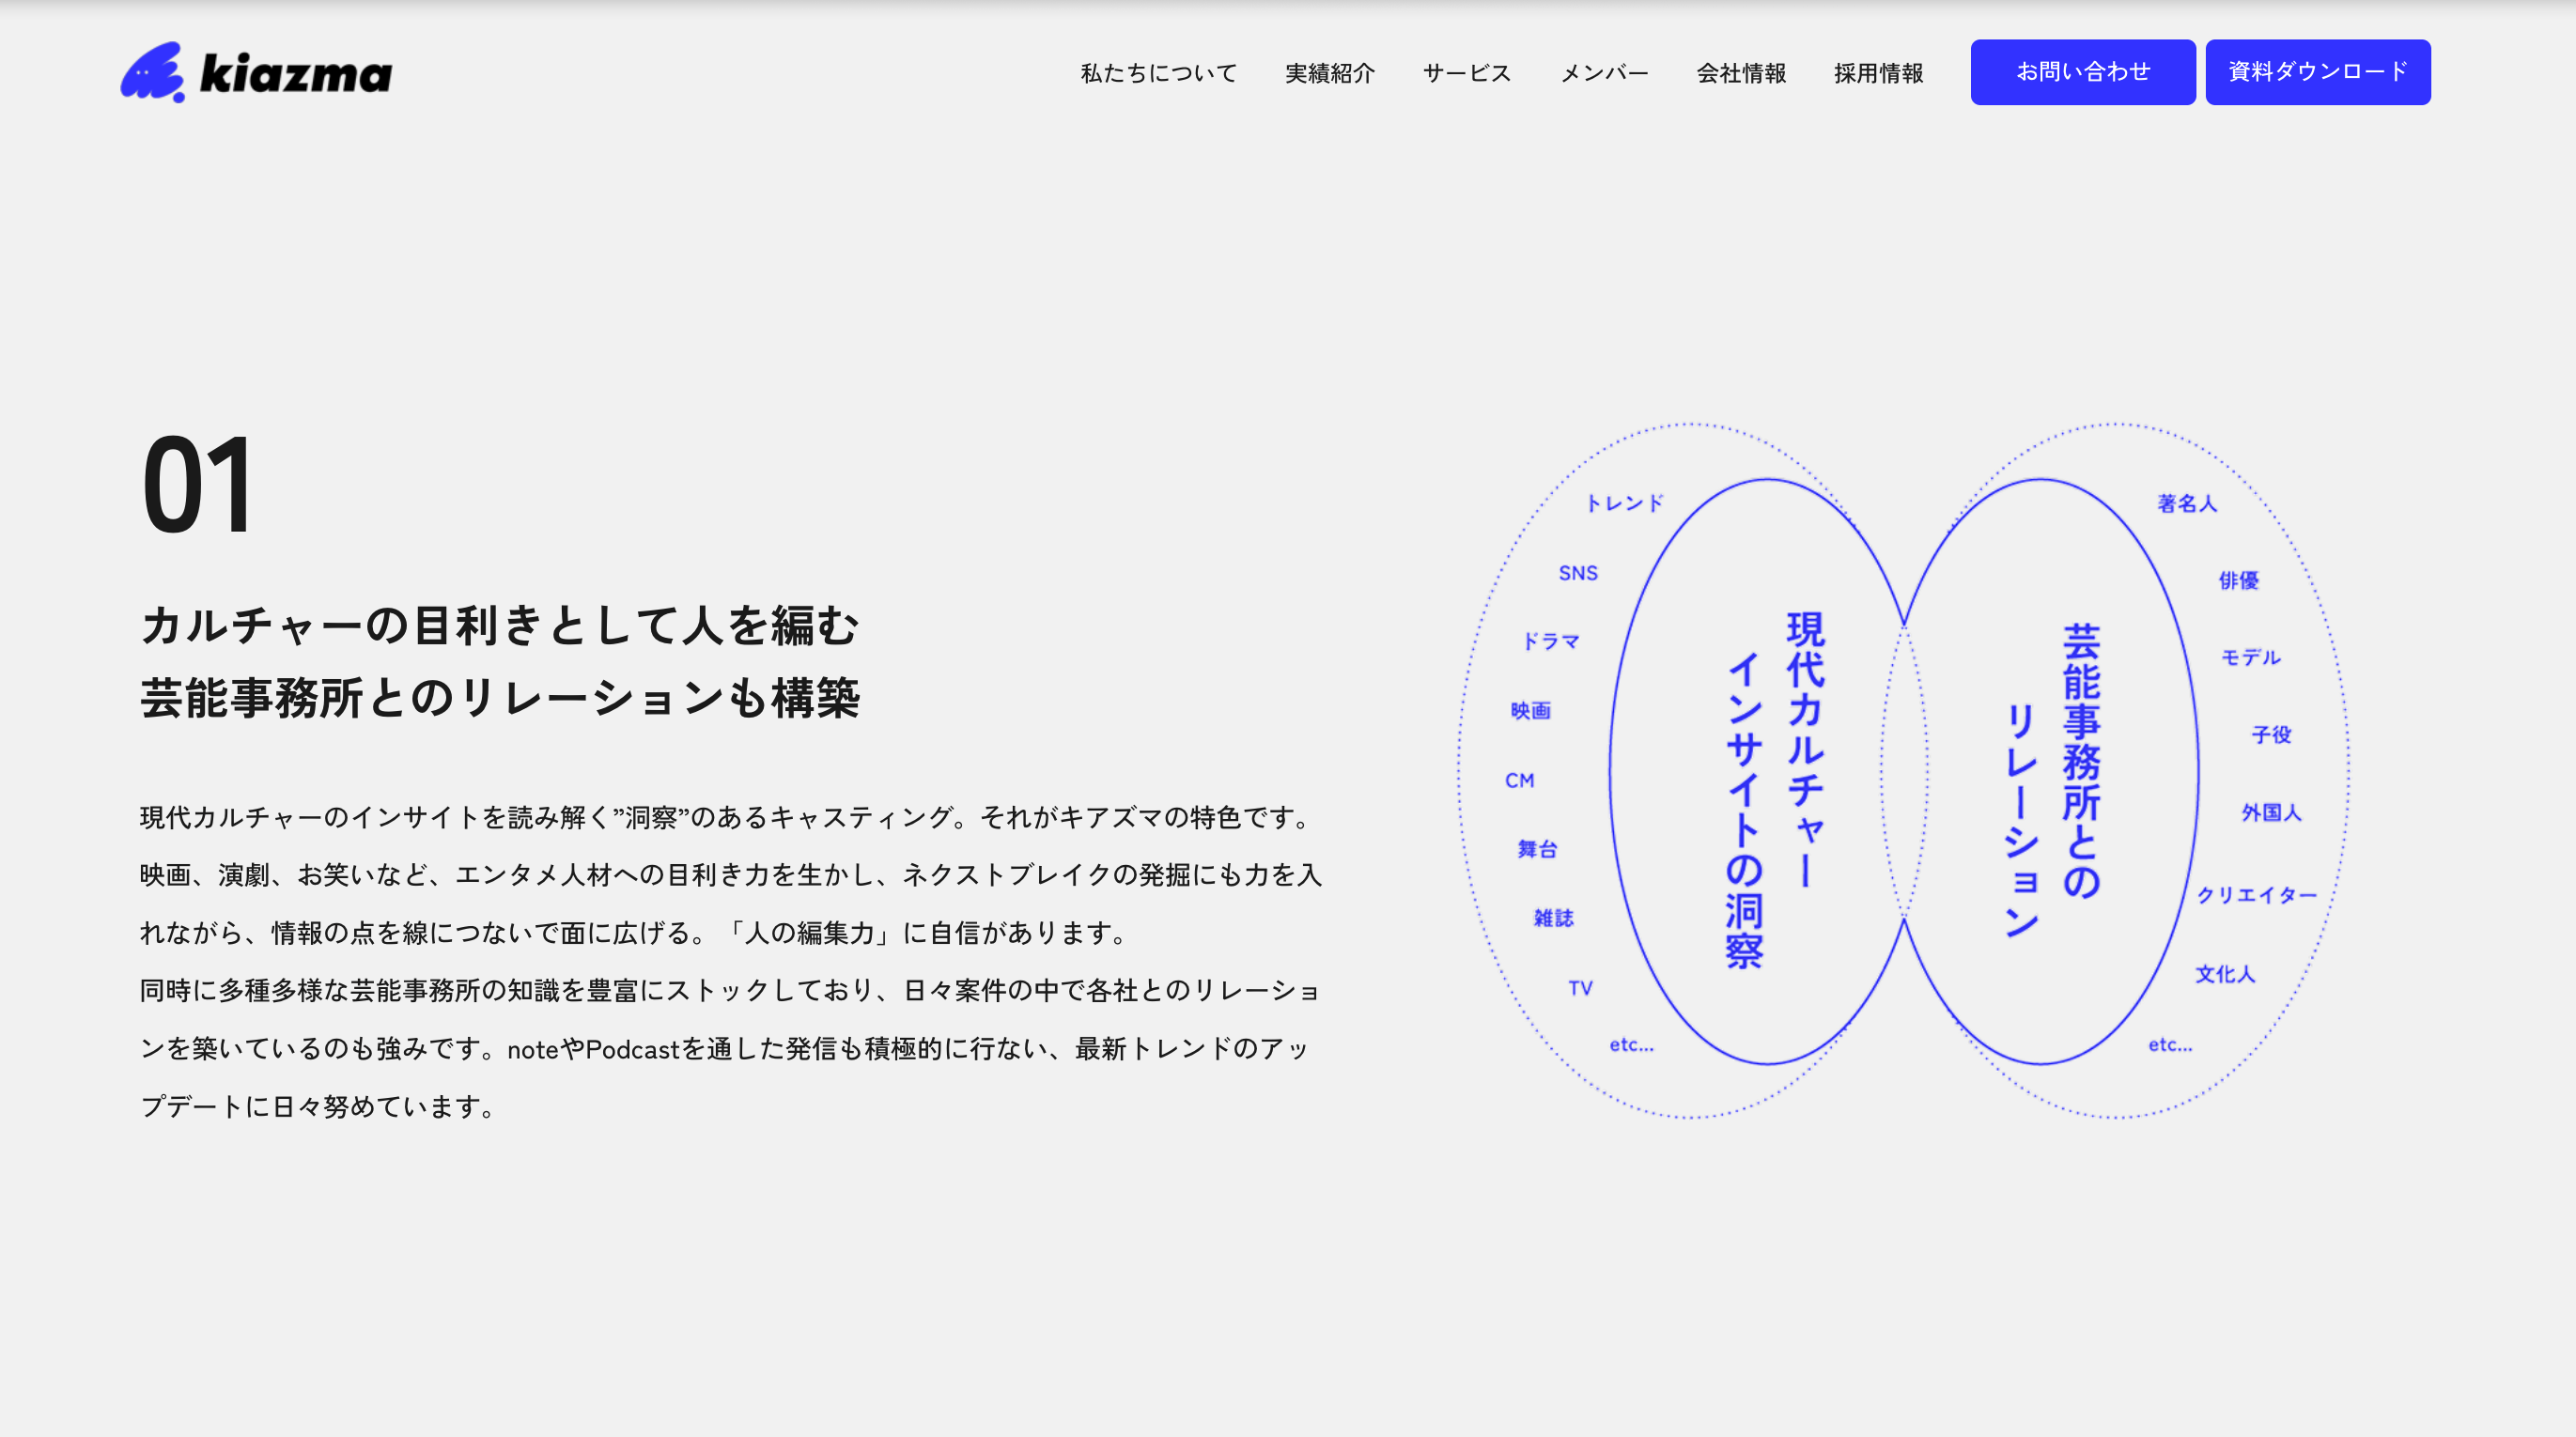Screen dimensions: 2576x1437
Task: Click the 雑誌 label in the diagram
Action: point(1552,918)
